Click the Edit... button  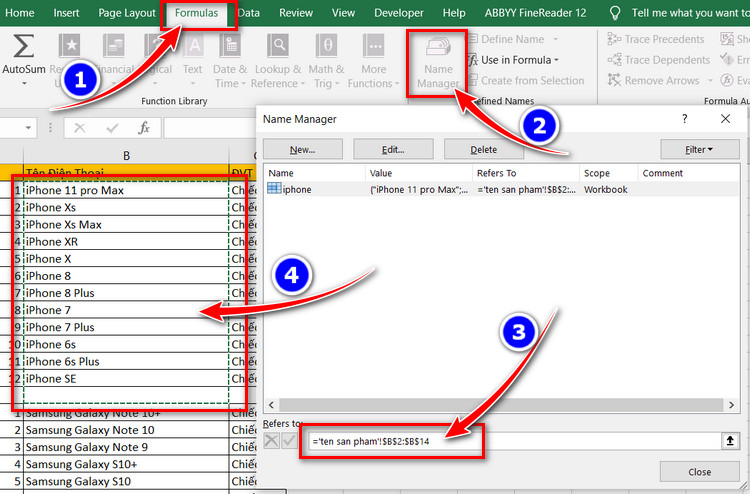pyautogui.click(x=393, y=149)
